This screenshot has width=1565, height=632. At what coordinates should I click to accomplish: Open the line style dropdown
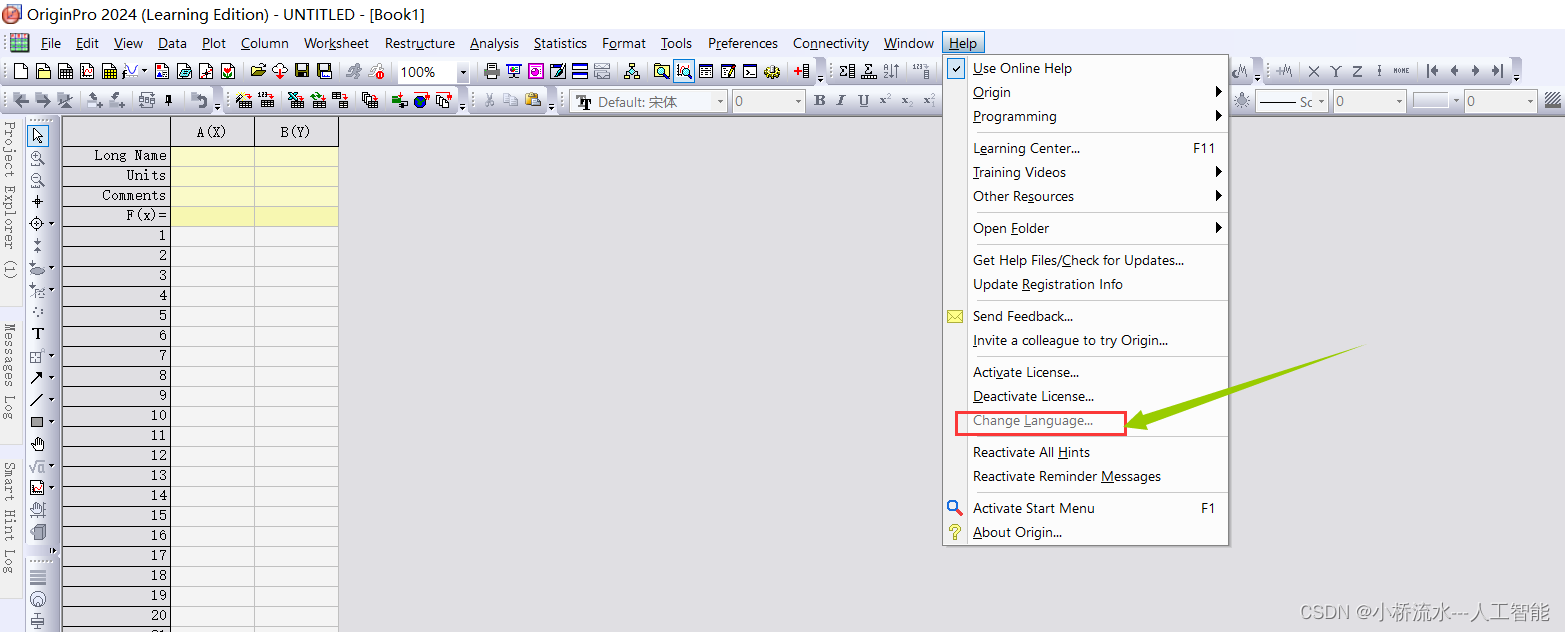(1321, 102)
